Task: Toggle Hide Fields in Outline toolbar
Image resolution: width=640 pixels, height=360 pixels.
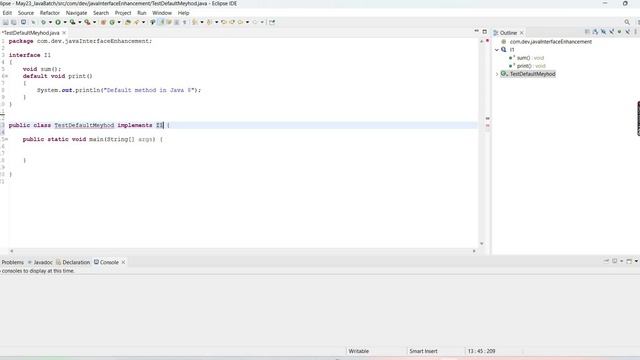Action: pos(604,32)
